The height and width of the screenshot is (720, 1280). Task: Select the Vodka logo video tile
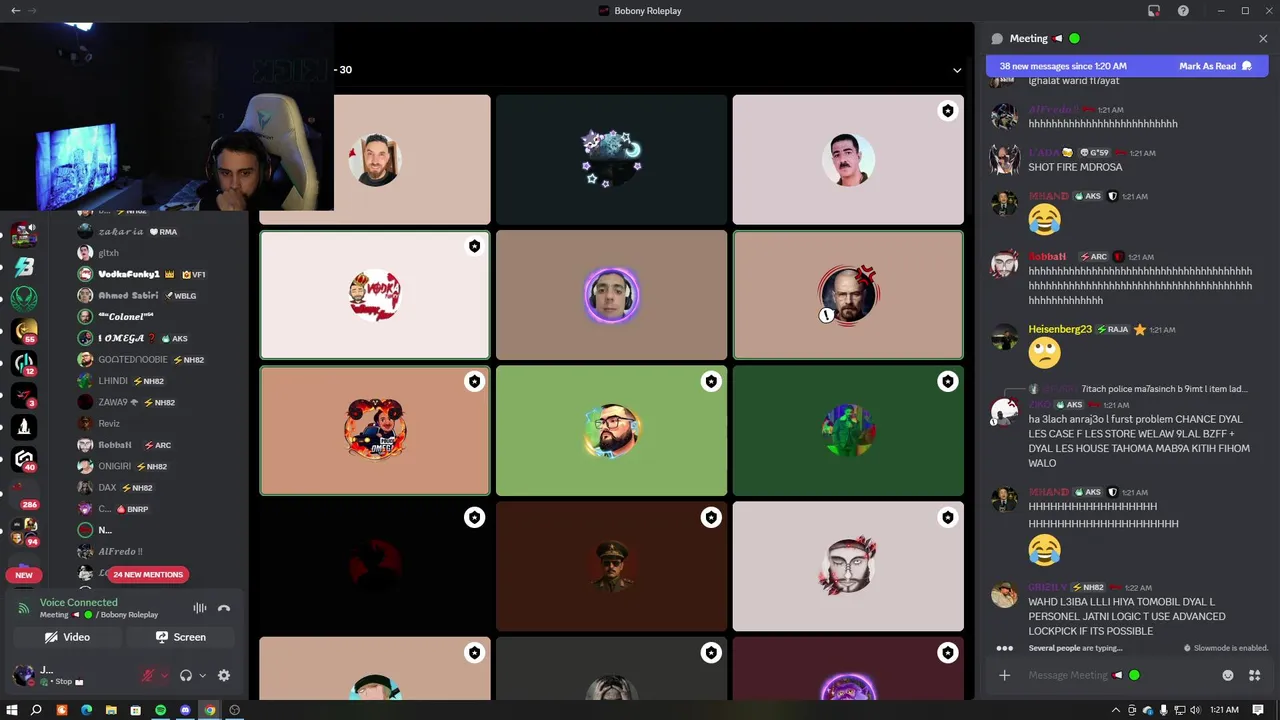tap(375, 295)
